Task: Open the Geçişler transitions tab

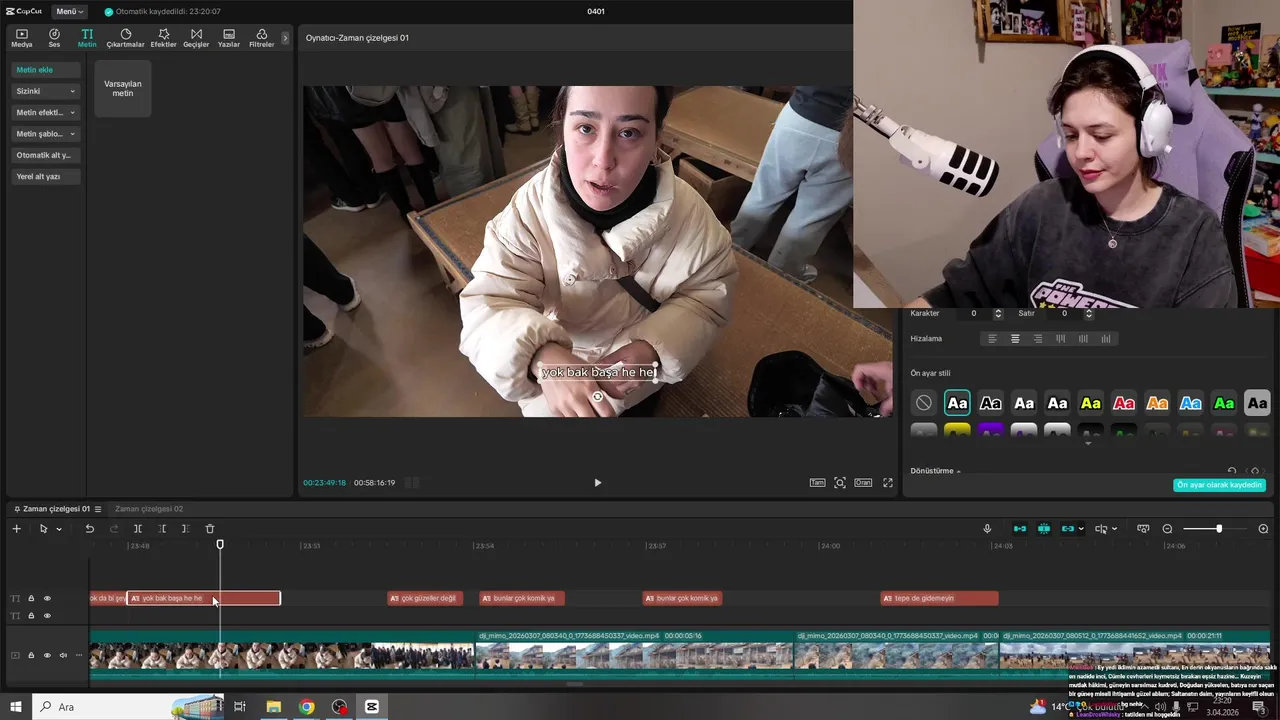Action: (x=196, y=38)
